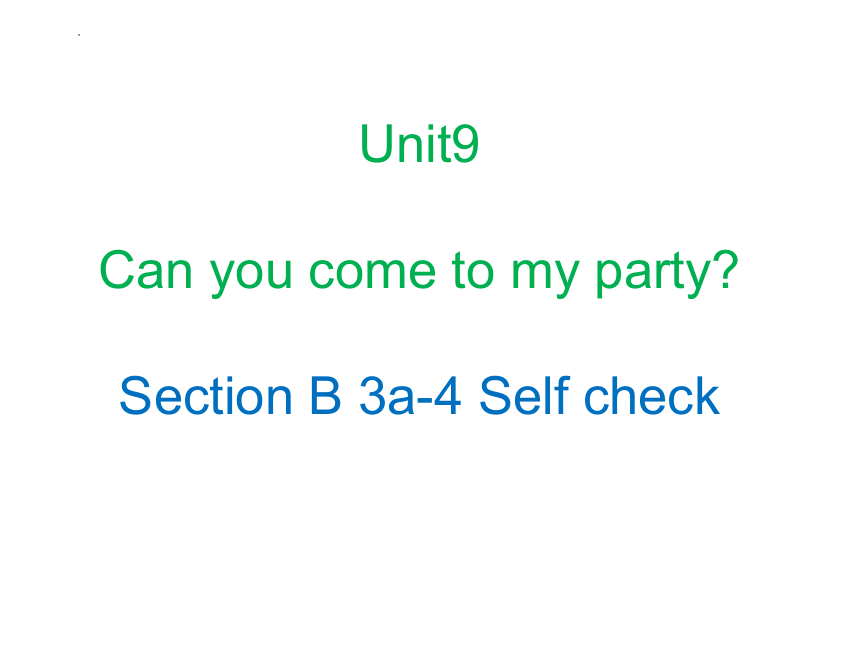Viewport: 860px width, 645px height.
Task: Click the small gray dot at top-left
Action: 79,35
